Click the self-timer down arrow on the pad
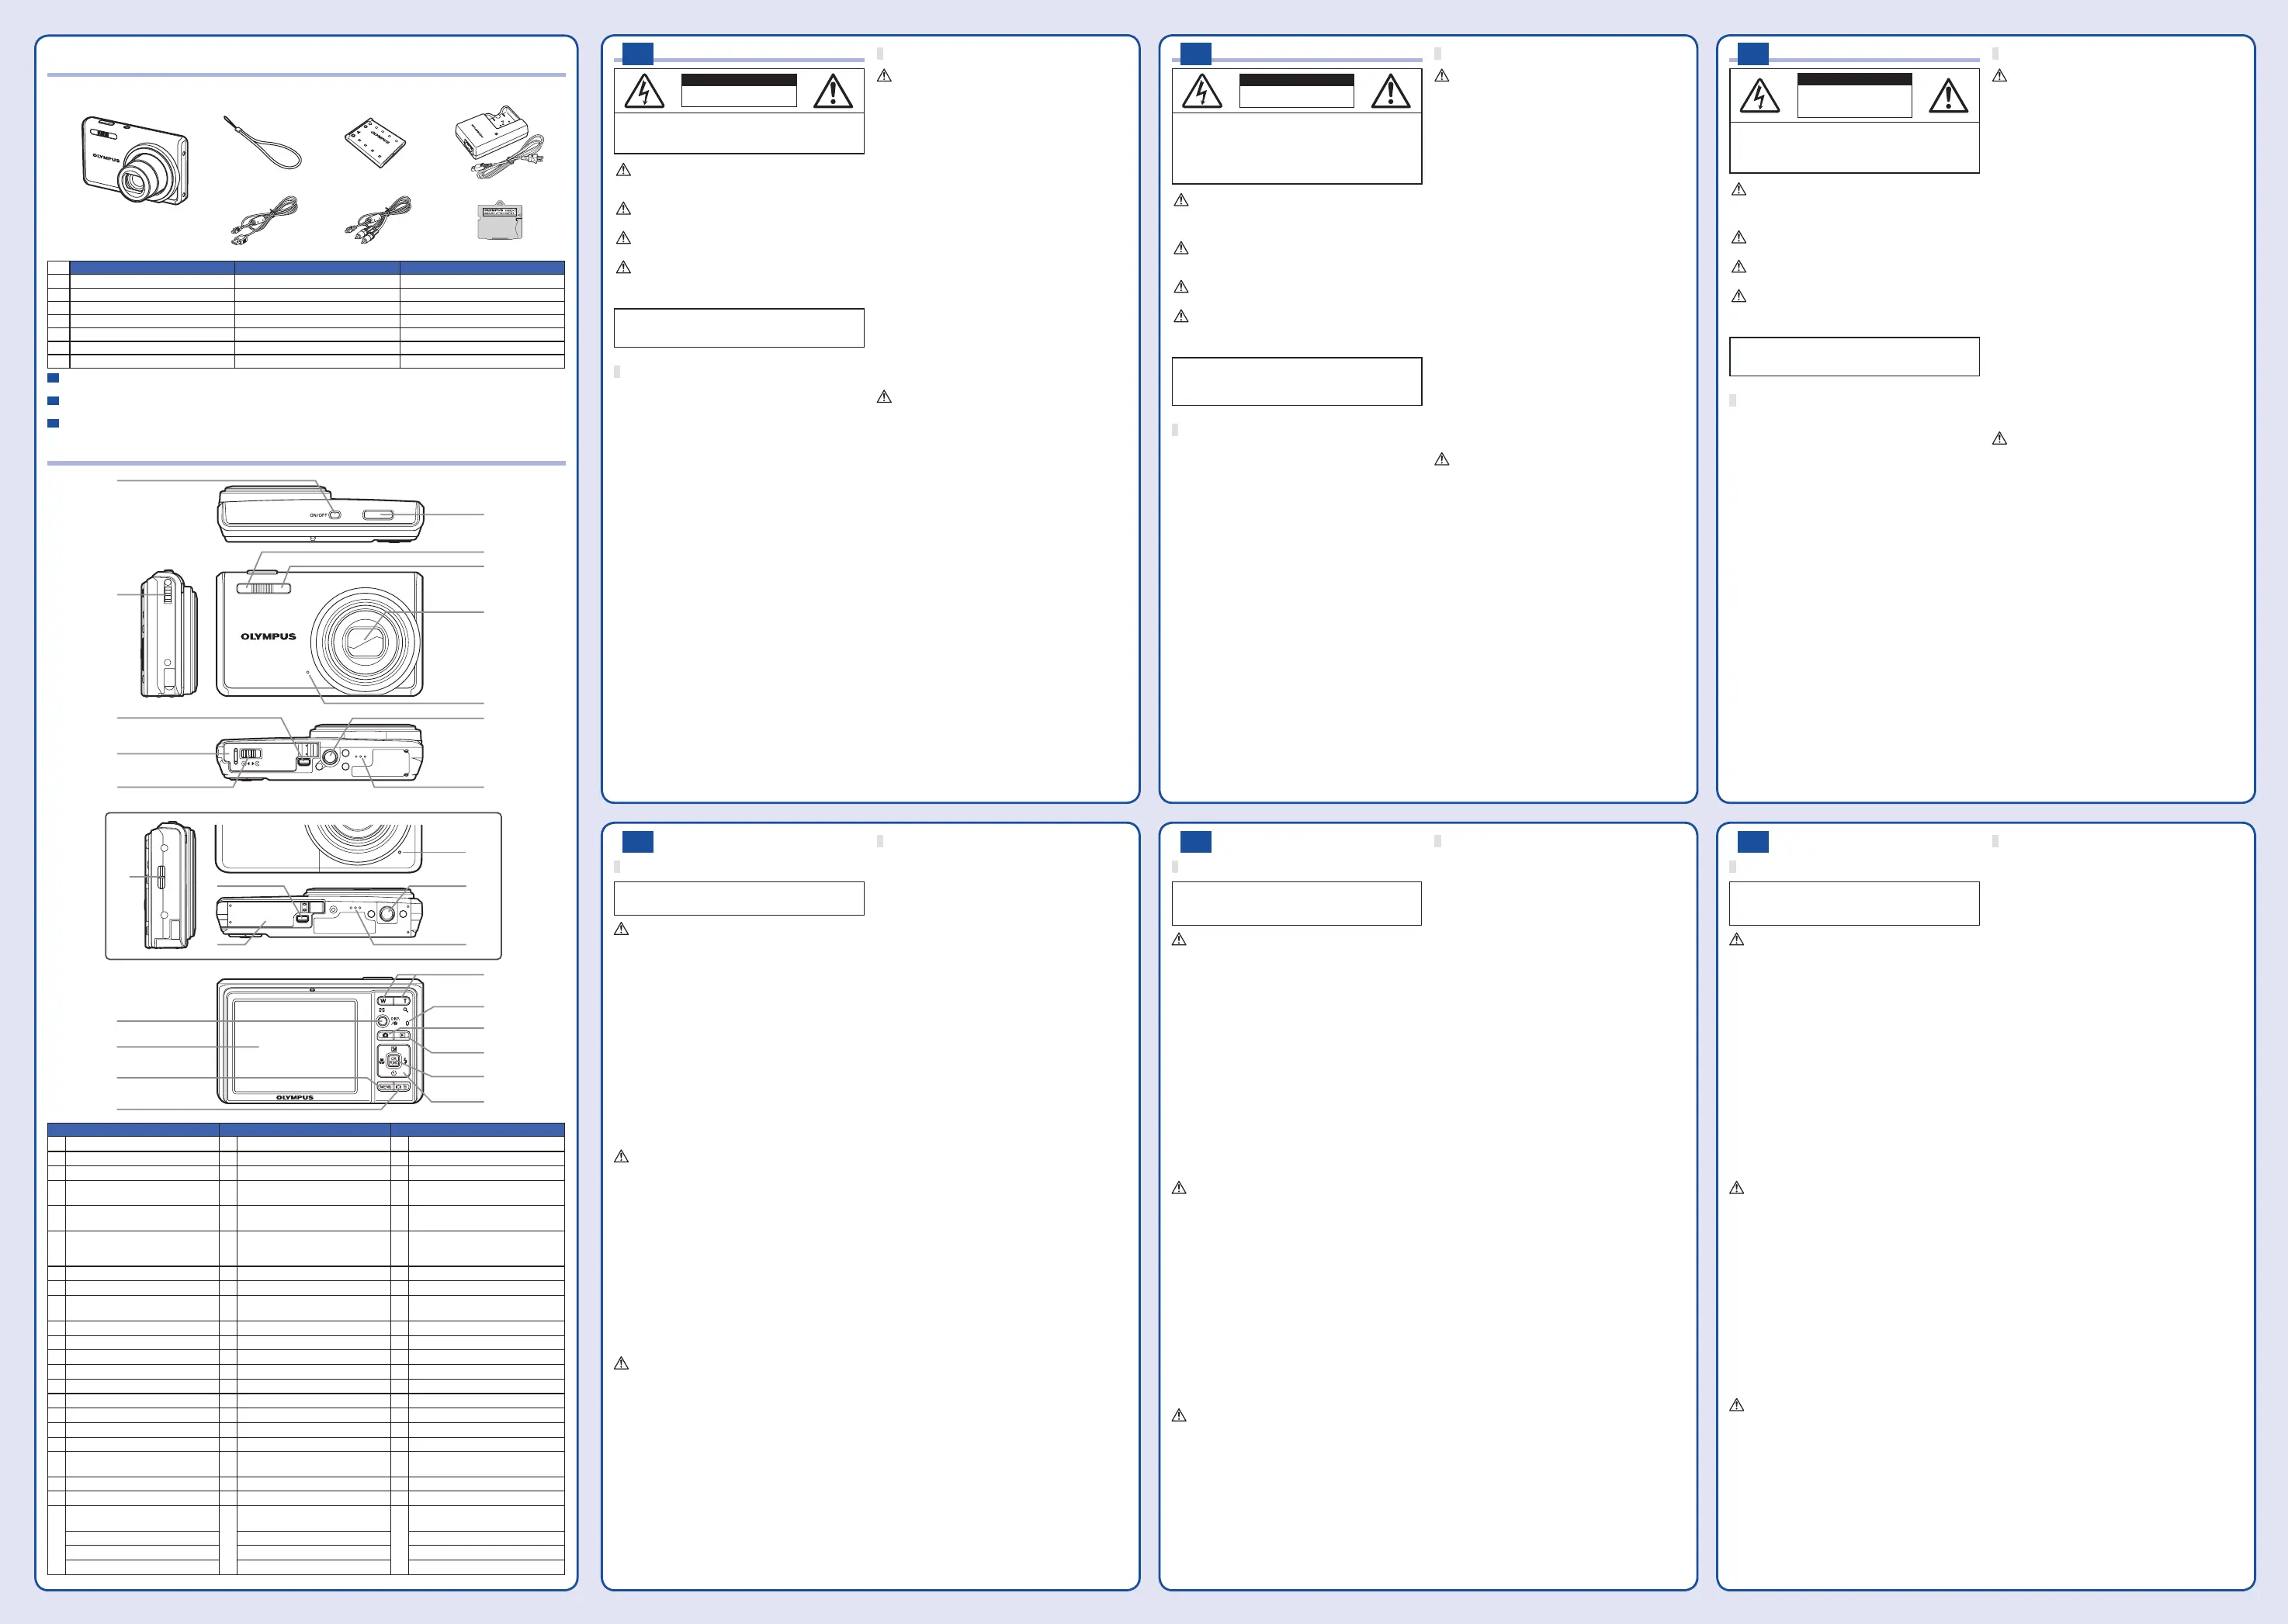 point(394,1073)
